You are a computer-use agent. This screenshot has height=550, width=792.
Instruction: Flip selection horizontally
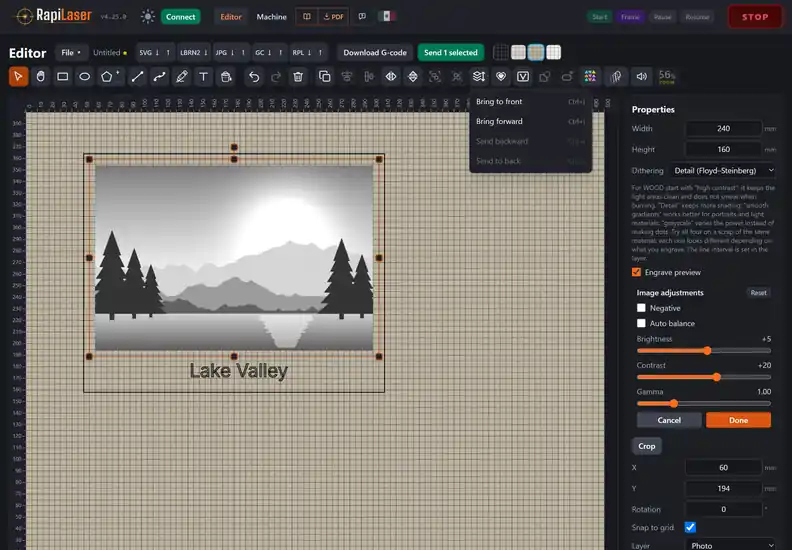391,77
